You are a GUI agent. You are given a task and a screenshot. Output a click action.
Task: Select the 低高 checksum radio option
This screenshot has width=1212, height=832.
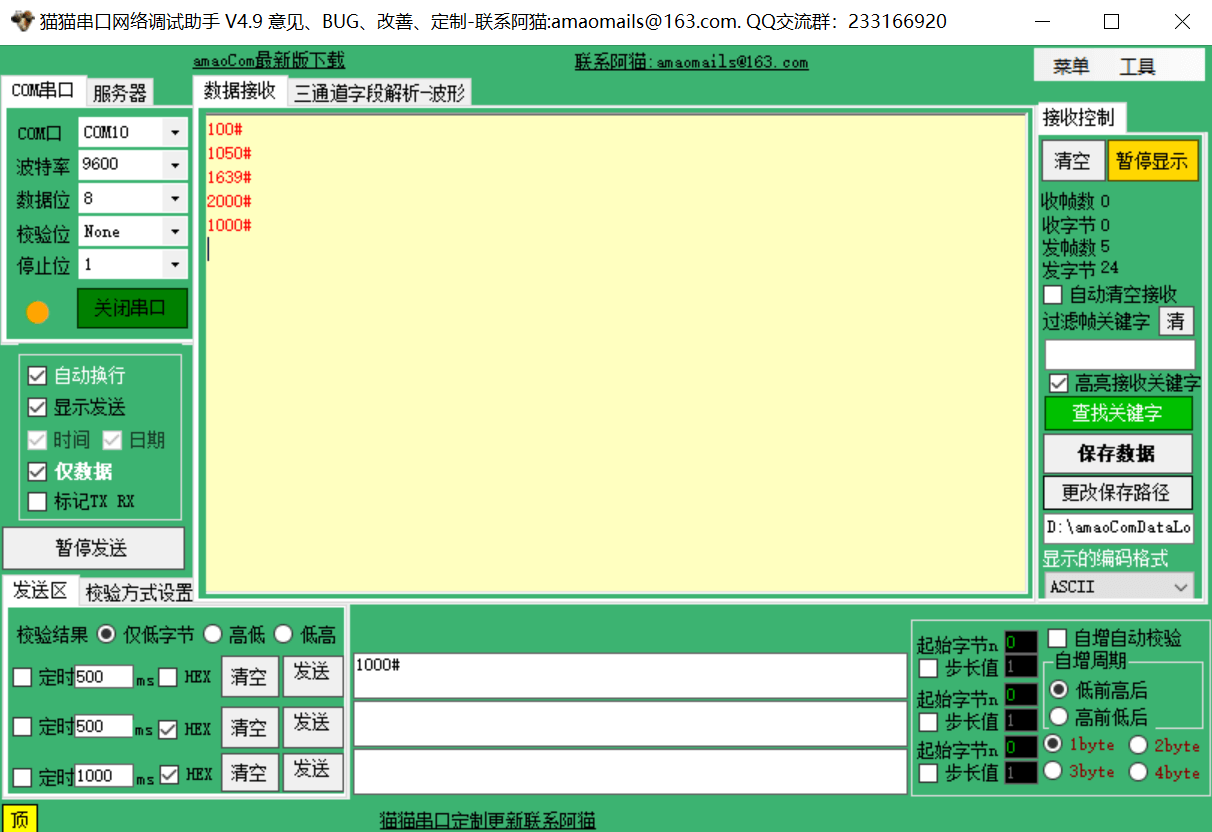point(283,634)
